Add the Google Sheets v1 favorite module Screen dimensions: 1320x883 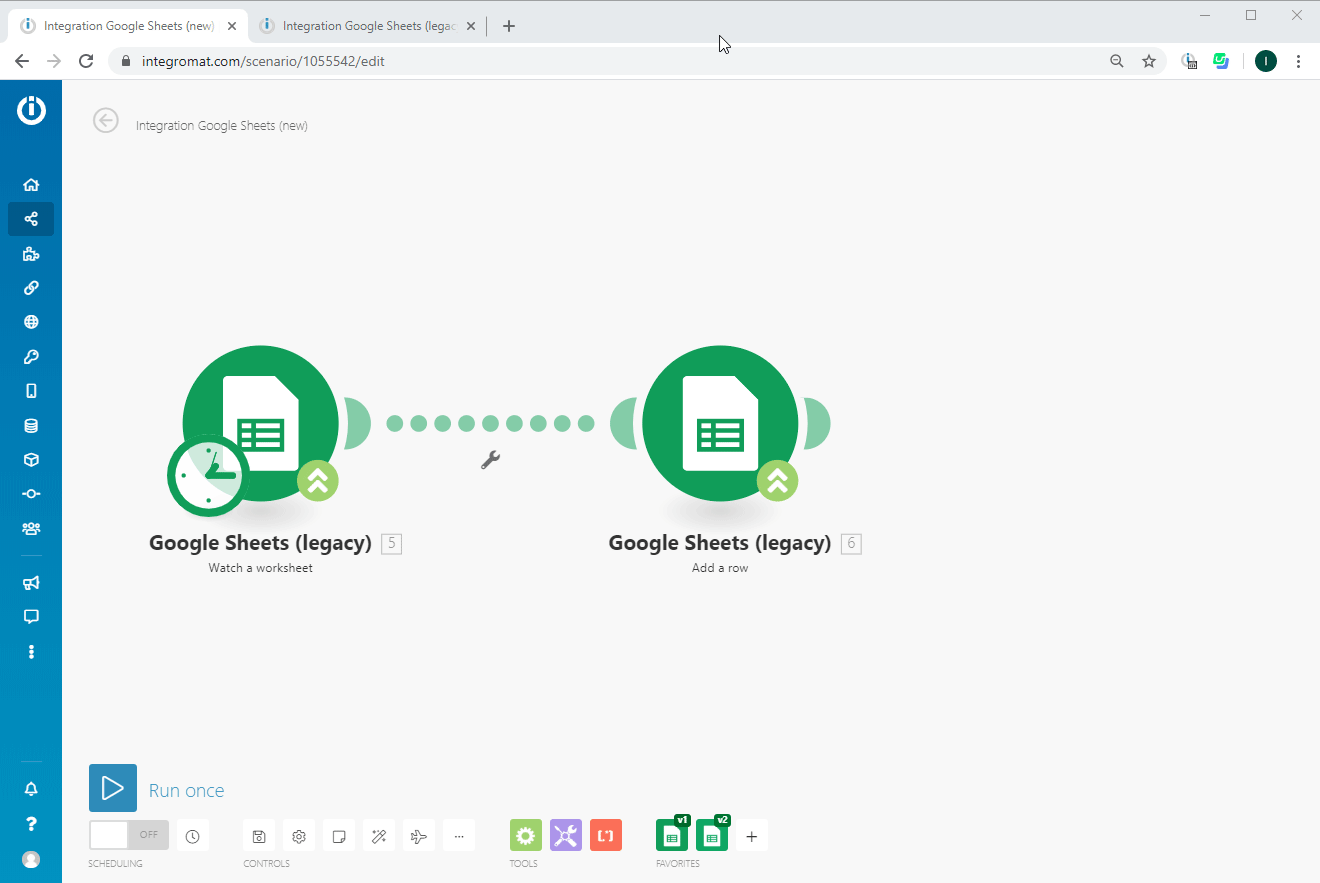672,835
